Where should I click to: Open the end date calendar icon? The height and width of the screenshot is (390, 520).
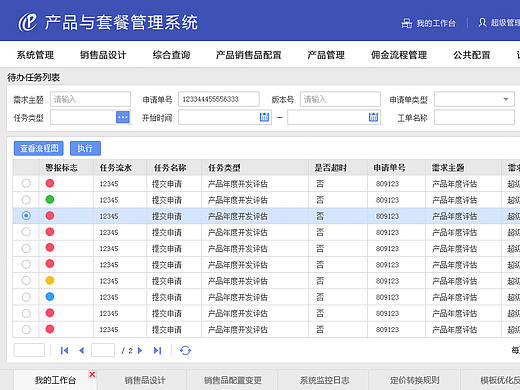pos(373,117)
